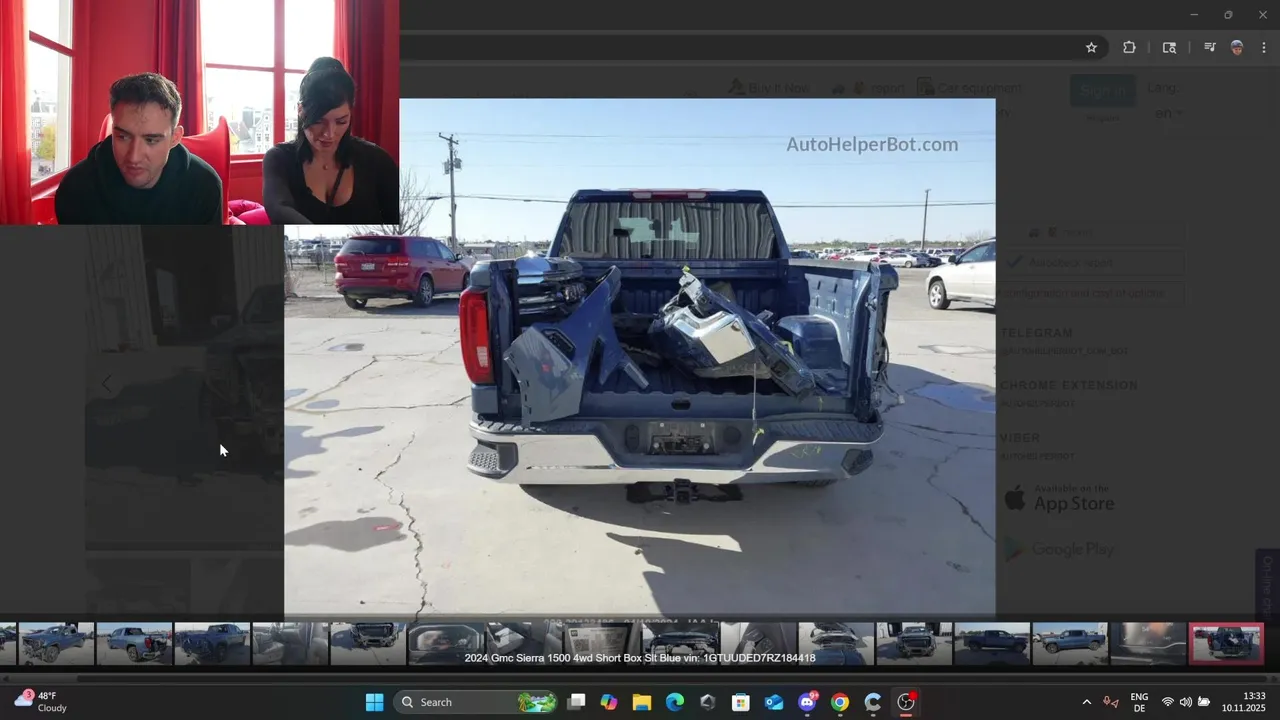
Task: Click the Autocheck report button
Action: coord(1093,263)
